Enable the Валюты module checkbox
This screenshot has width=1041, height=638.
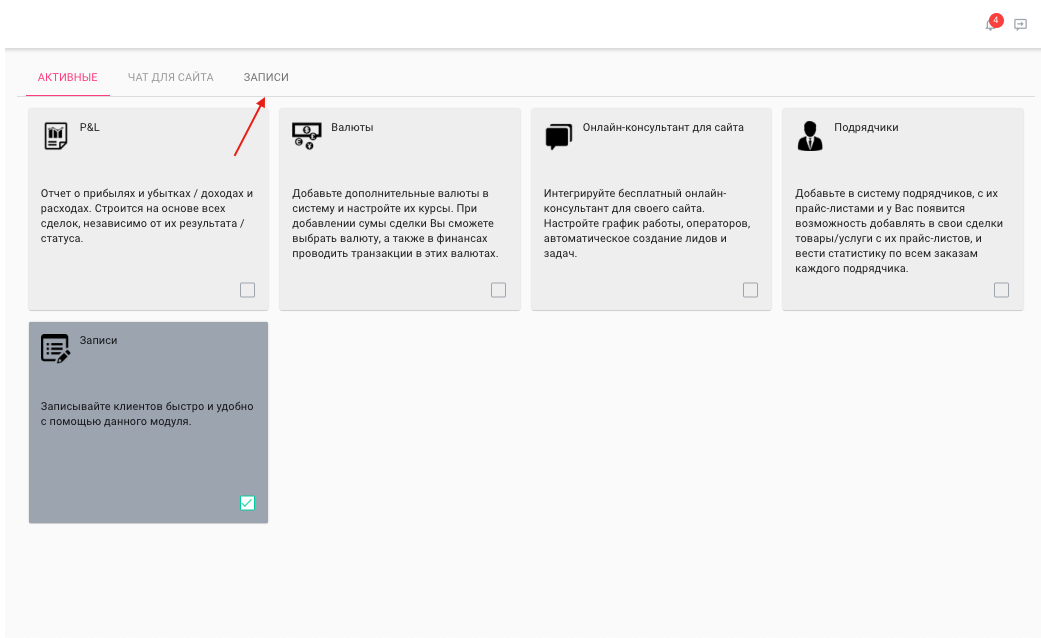(499, 290)
